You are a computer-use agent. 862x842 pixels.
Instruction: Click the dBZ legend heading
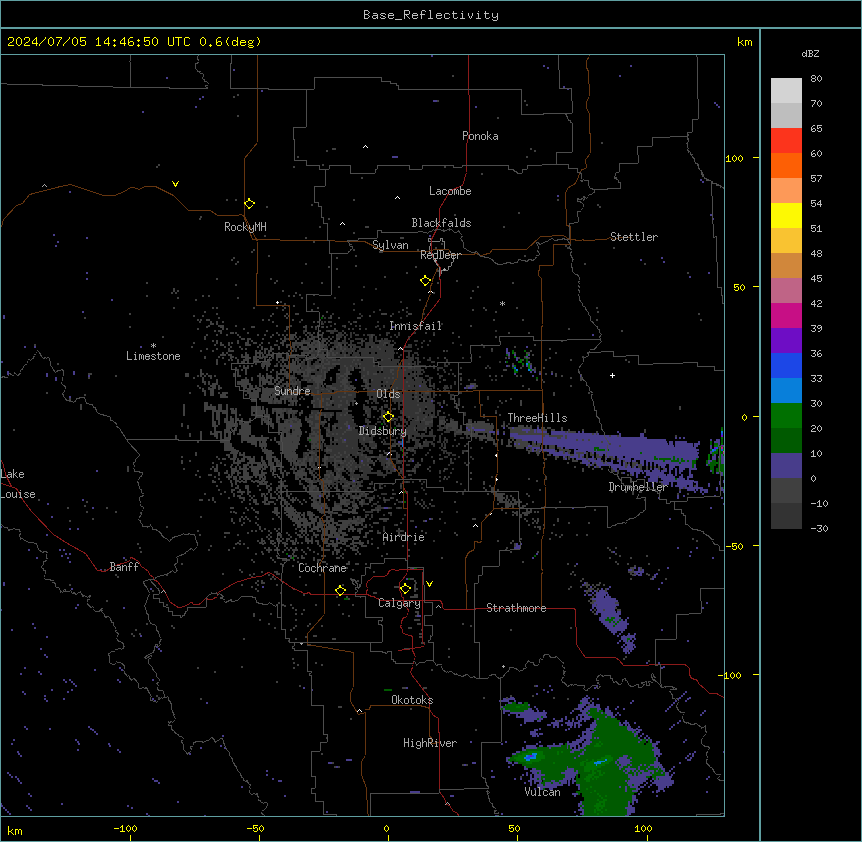click(810, 53)
